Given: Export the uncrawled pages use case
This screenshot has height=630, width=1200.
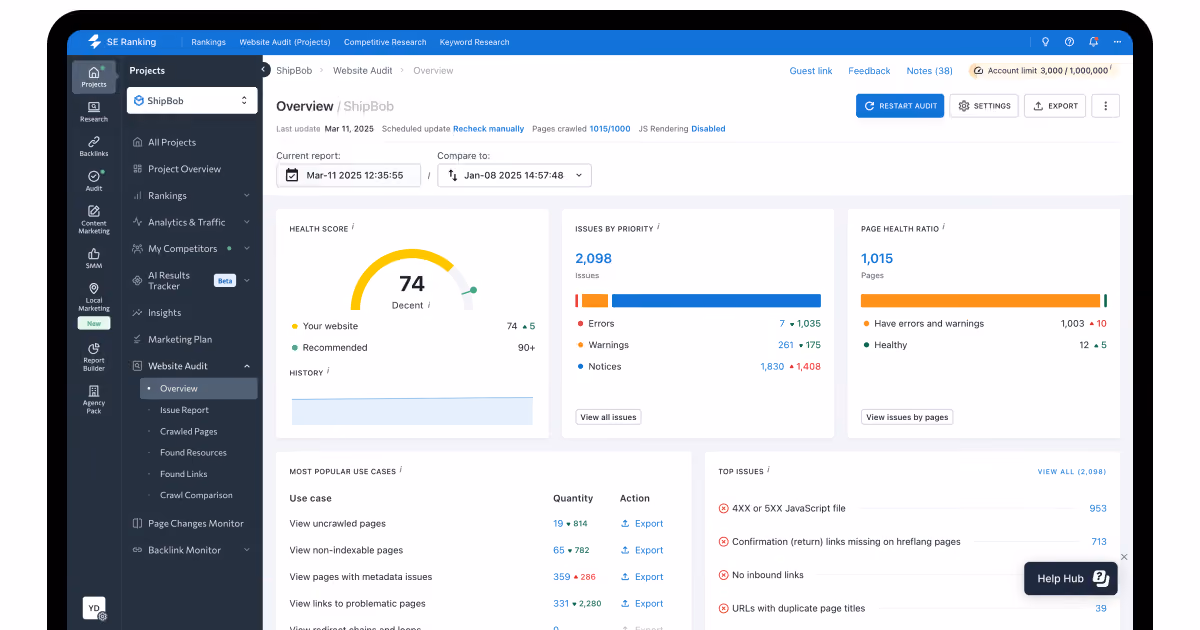Looking at the screenshot, I should click(x=642, y=524).
